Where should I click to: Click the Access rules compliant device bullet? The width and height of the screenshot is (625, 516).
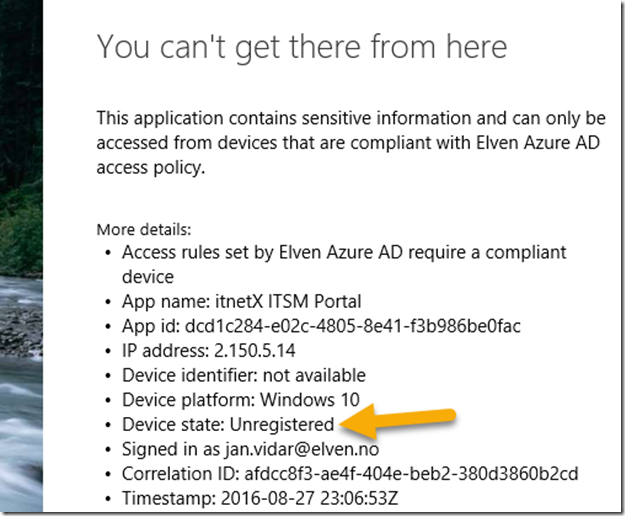point(344,265)
